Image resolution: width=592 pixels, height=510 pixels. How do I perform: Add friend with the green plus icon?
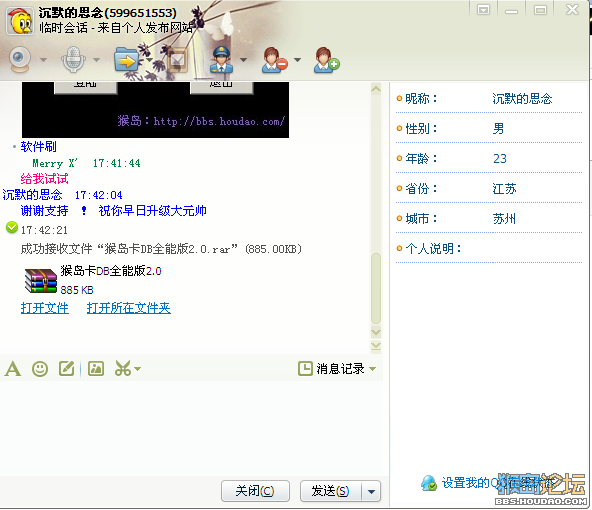click(327, 60)
